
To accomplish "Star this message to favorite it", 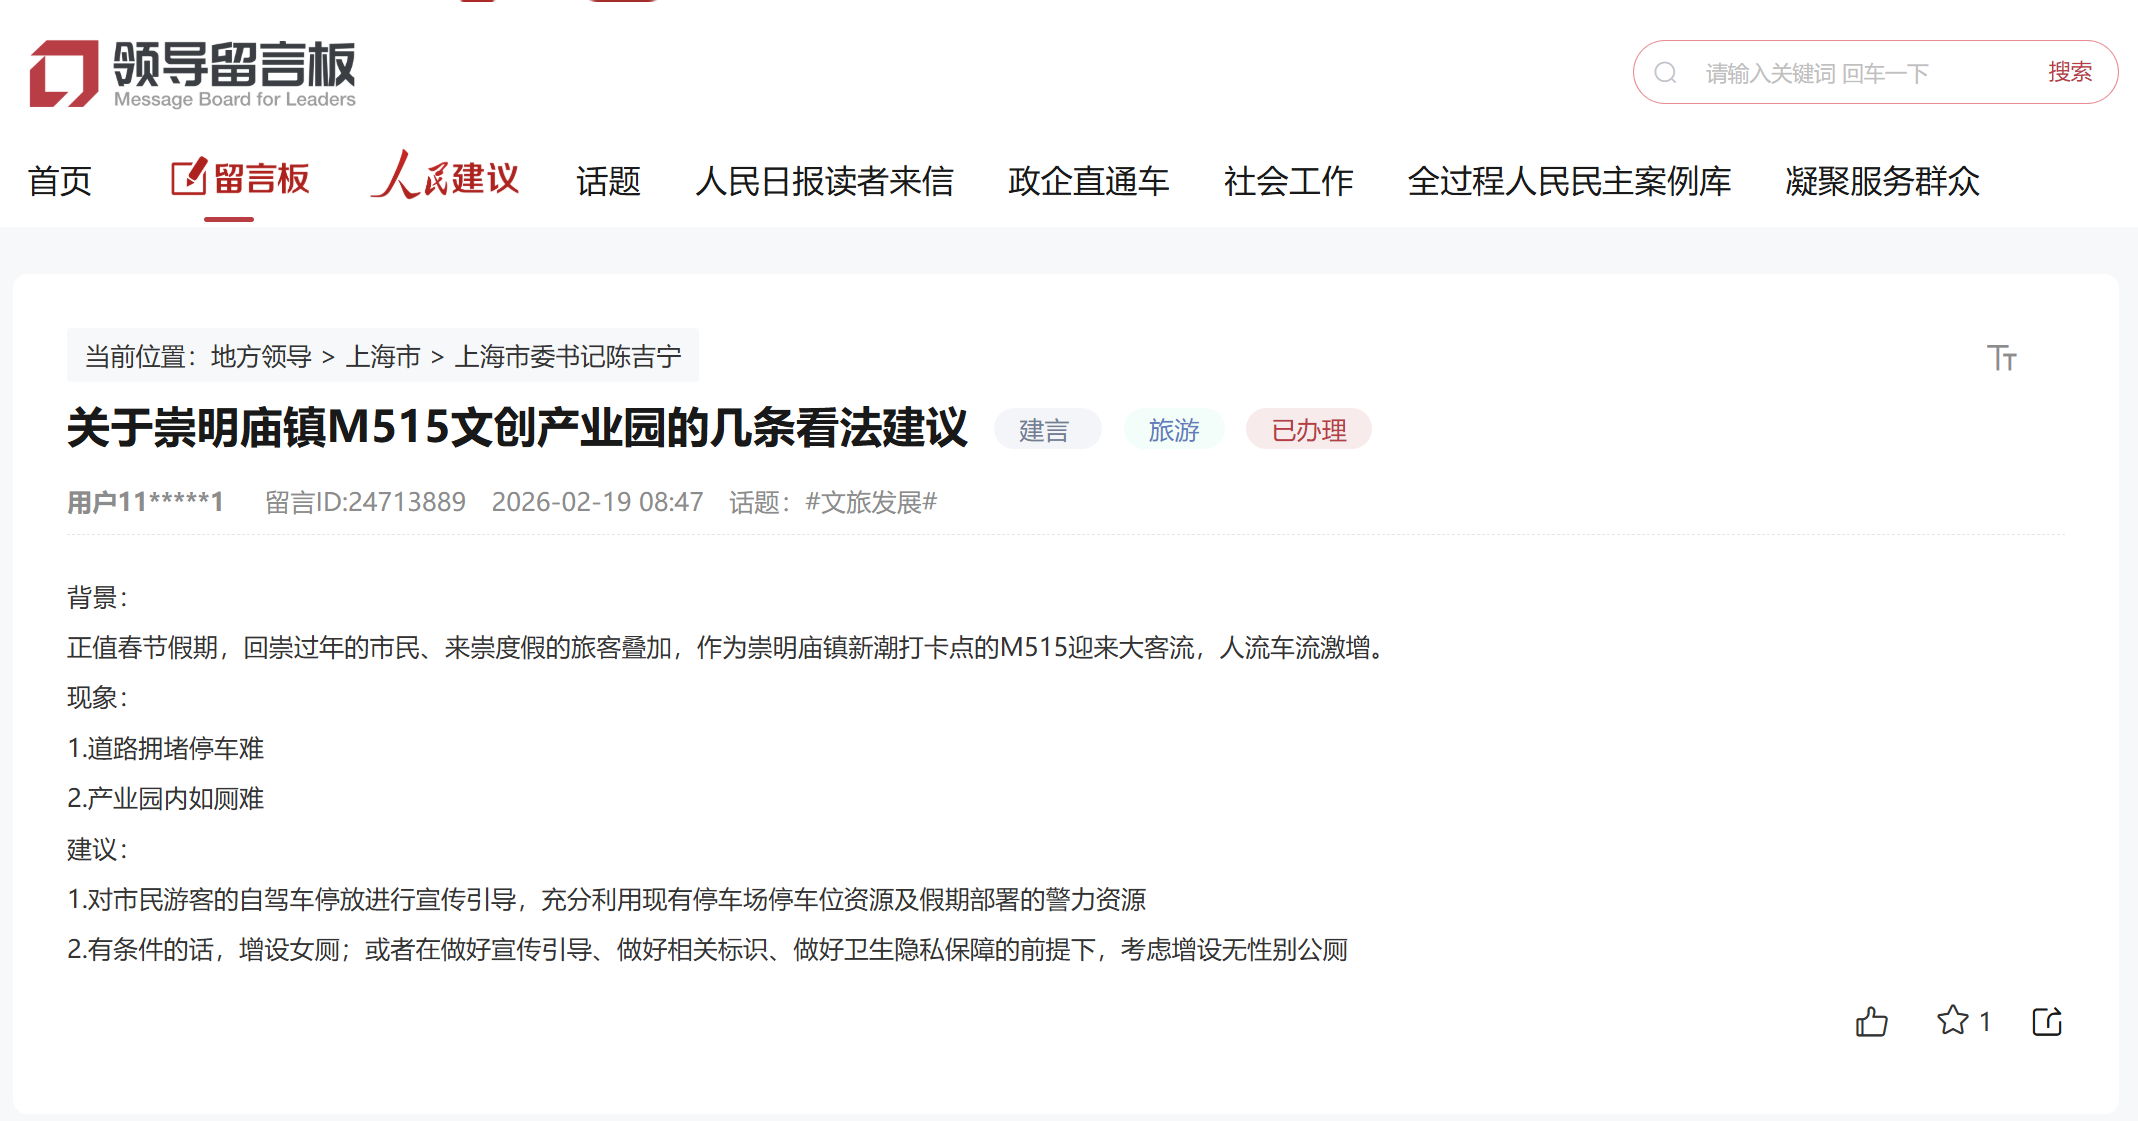I will [x=1952, y=1022].
